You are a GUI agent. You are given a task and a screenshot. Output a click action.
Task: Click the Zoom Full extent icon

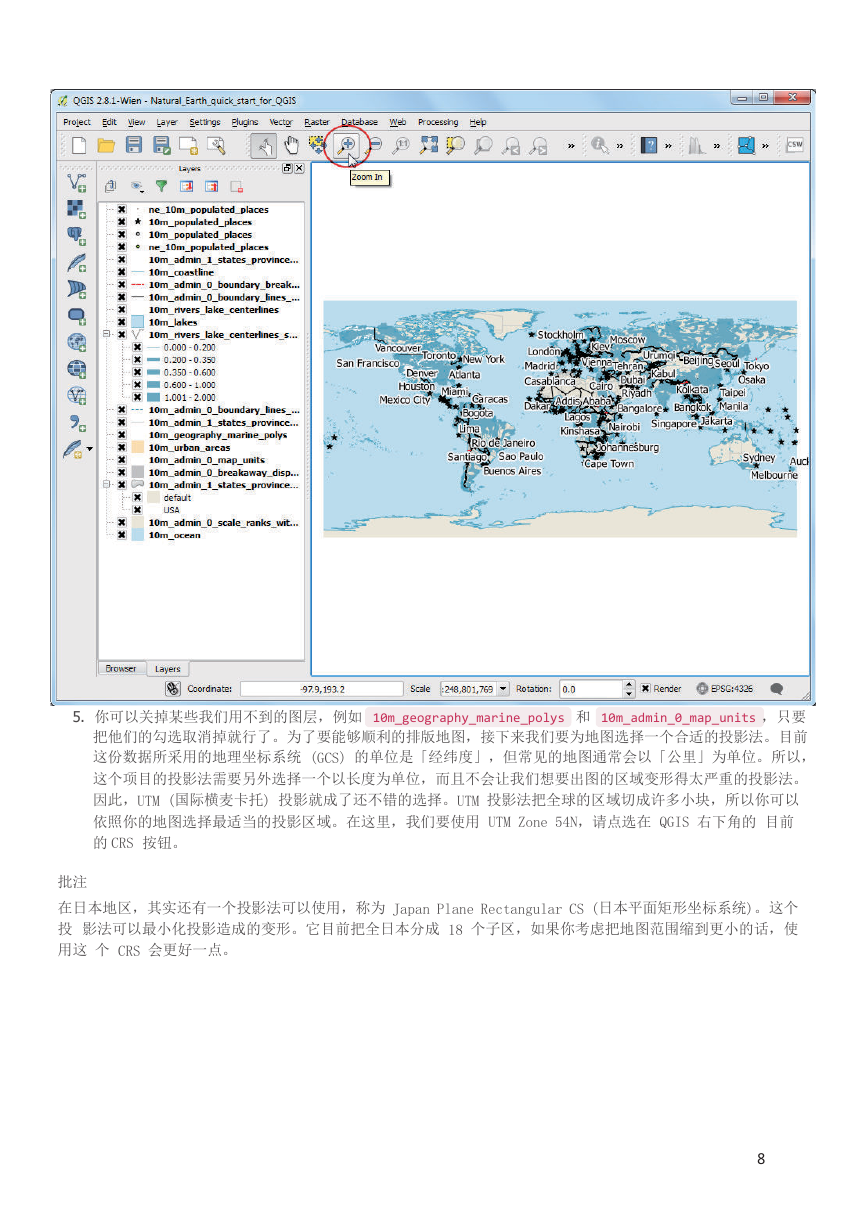tap(429, 146)
